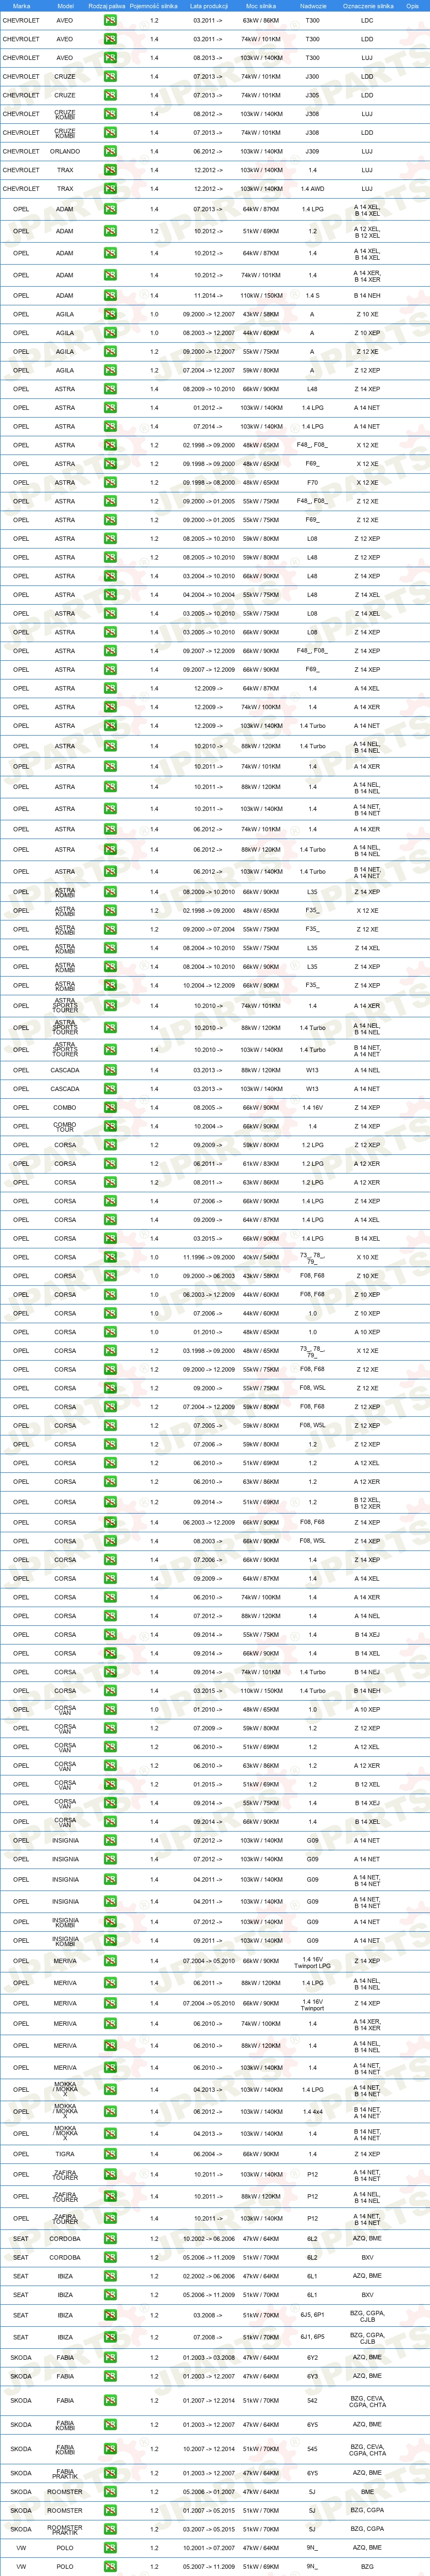Click the Moc silnika column header
The image size is (430, 2576).
(261, 6)
